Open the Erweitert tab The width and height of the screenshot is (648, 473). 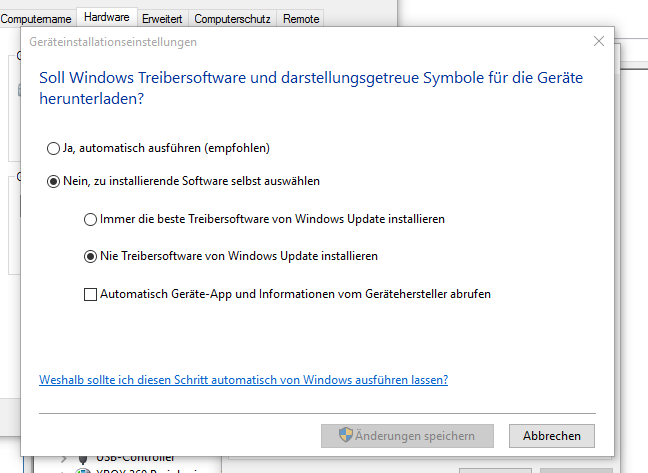[x=162, y=19]
